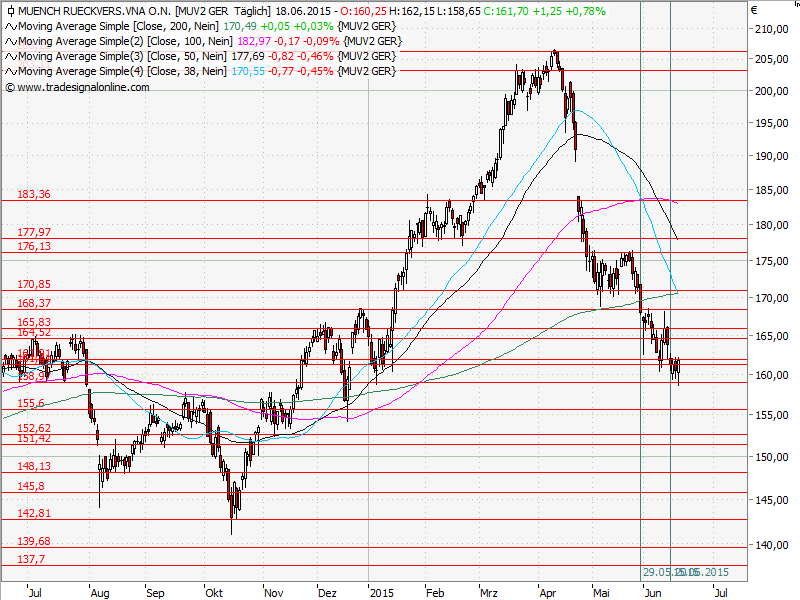This screenshot has height=600, width=800.
Task: Click the wave icon for Moving Average Simple(4)
Action: pyautogui.click(x=11, y=71)
